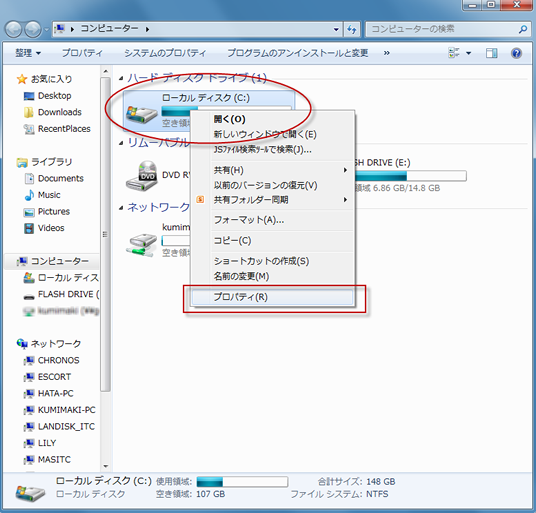Click システムのプロパティ toolbar button
Screen dimensions: 536x513
point(165,53)
